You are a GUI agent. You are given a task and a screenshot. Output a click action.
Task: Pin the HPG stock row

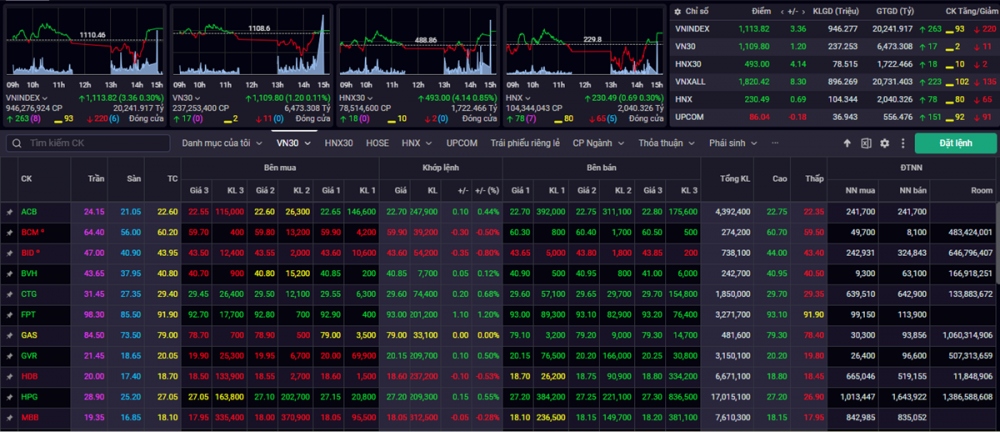tap(9, 397)
